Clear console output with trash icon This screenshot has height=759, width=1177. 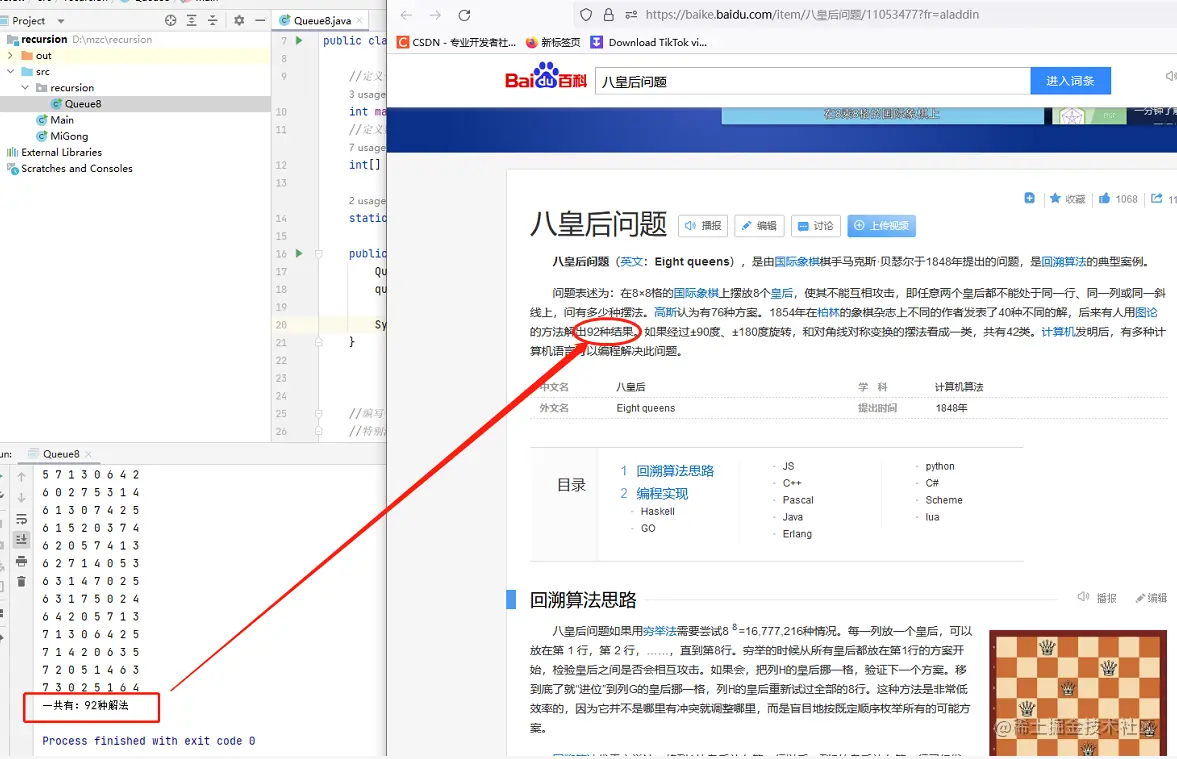tap(22, 582)
